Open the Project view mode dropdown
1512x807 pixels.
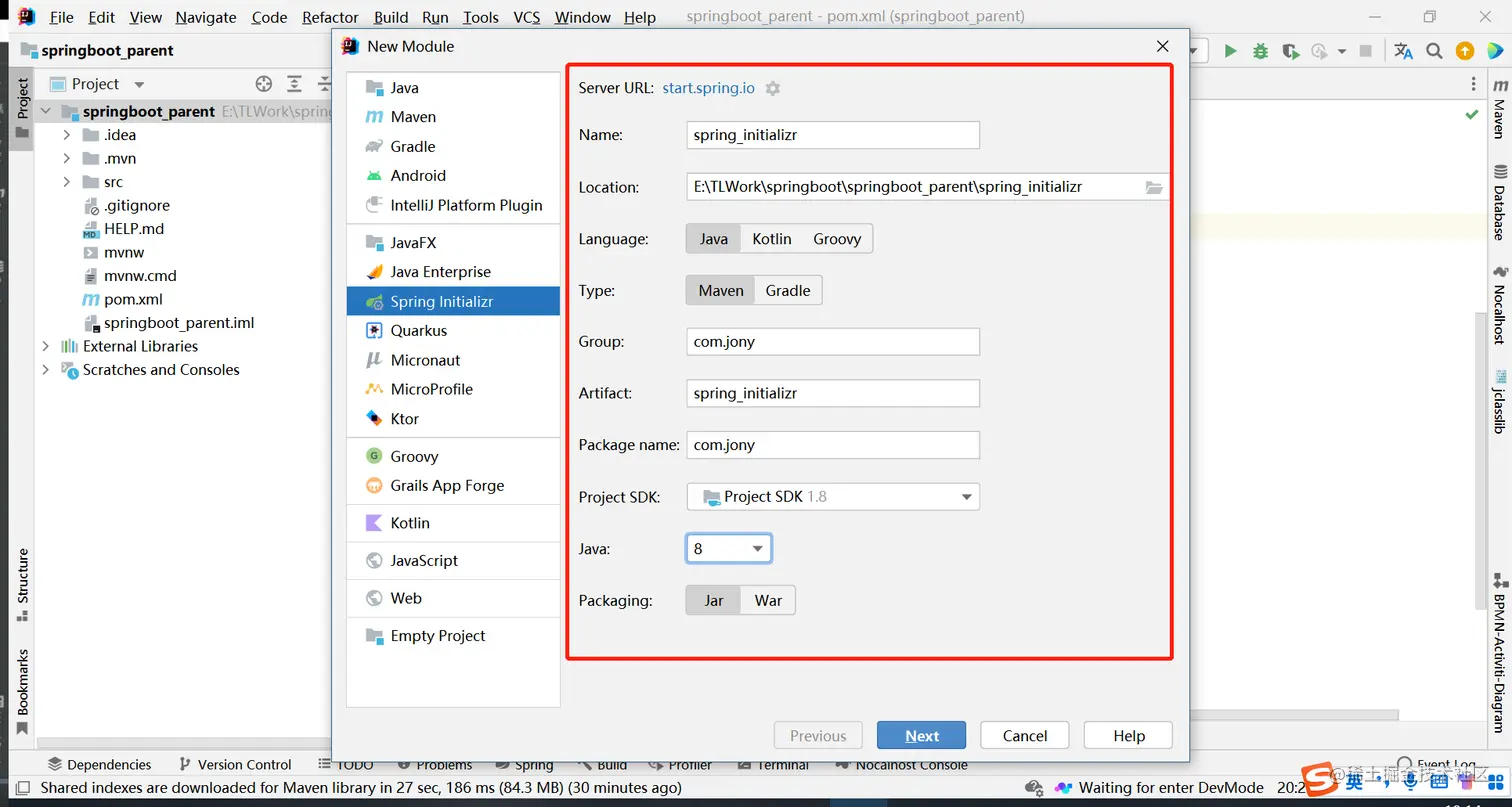pyautogui.click(x=139, y=84)
